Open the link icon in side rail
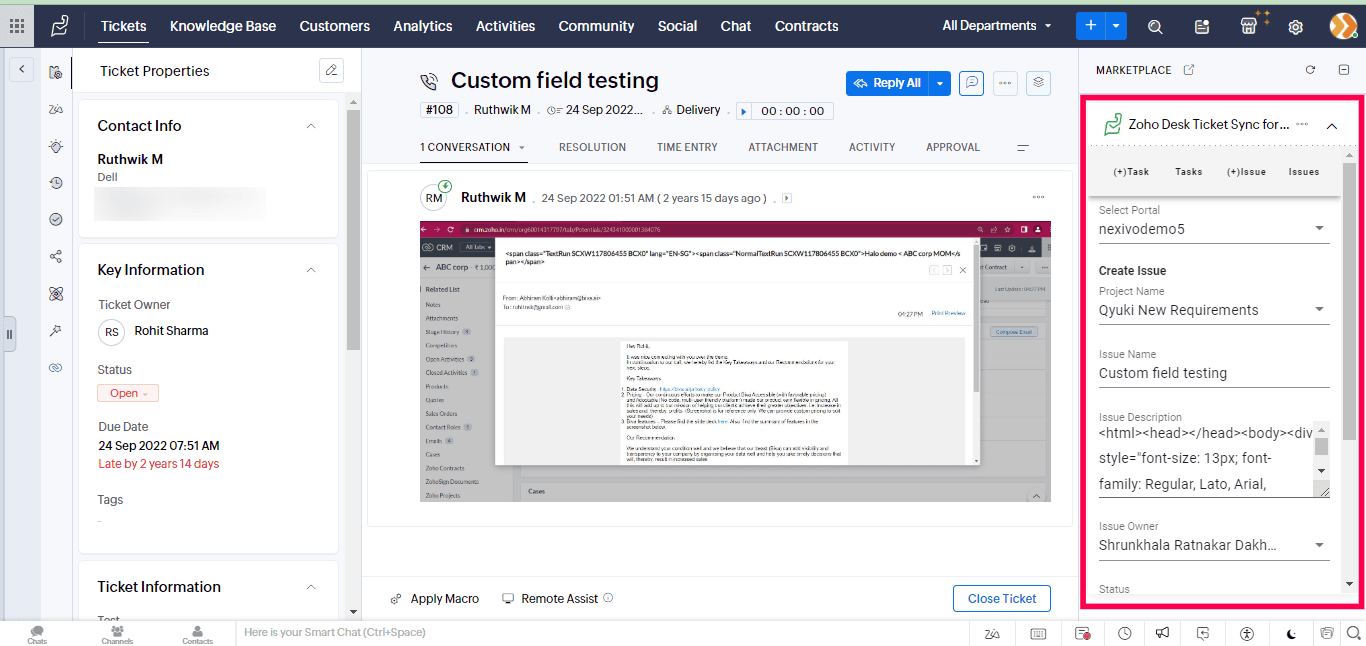 tap(56, 367)
